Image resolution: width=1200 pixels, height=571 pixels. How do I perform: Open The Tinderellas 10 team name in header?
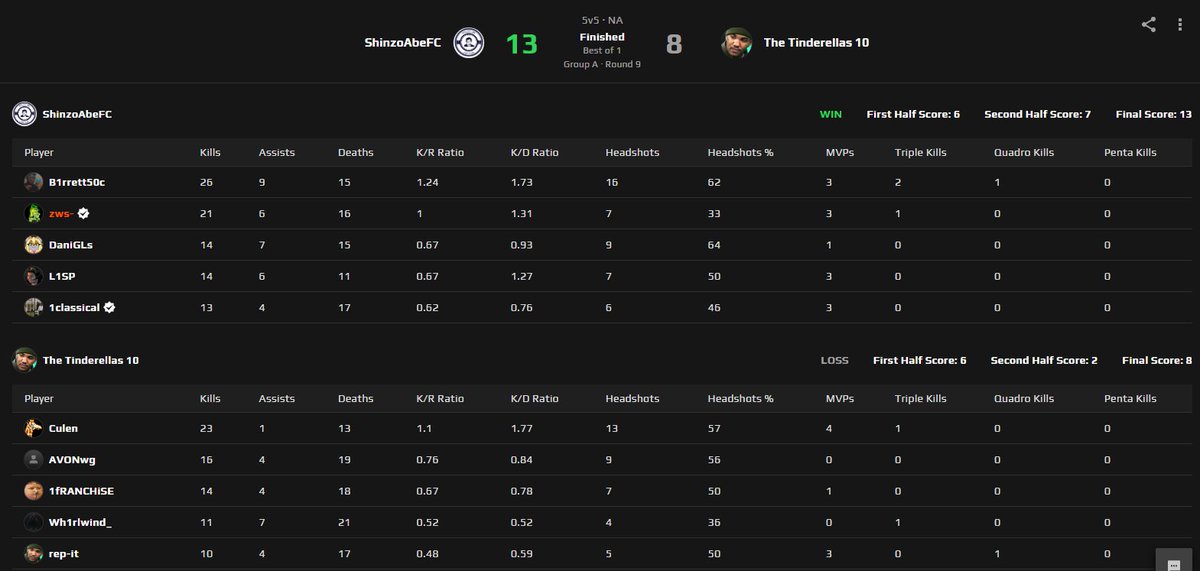[x=816, y=43]
